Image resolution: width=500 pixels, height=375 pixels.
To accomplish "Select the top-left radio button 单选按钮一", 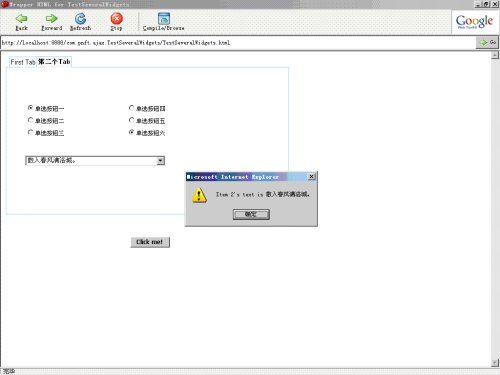I will (30, 108).
